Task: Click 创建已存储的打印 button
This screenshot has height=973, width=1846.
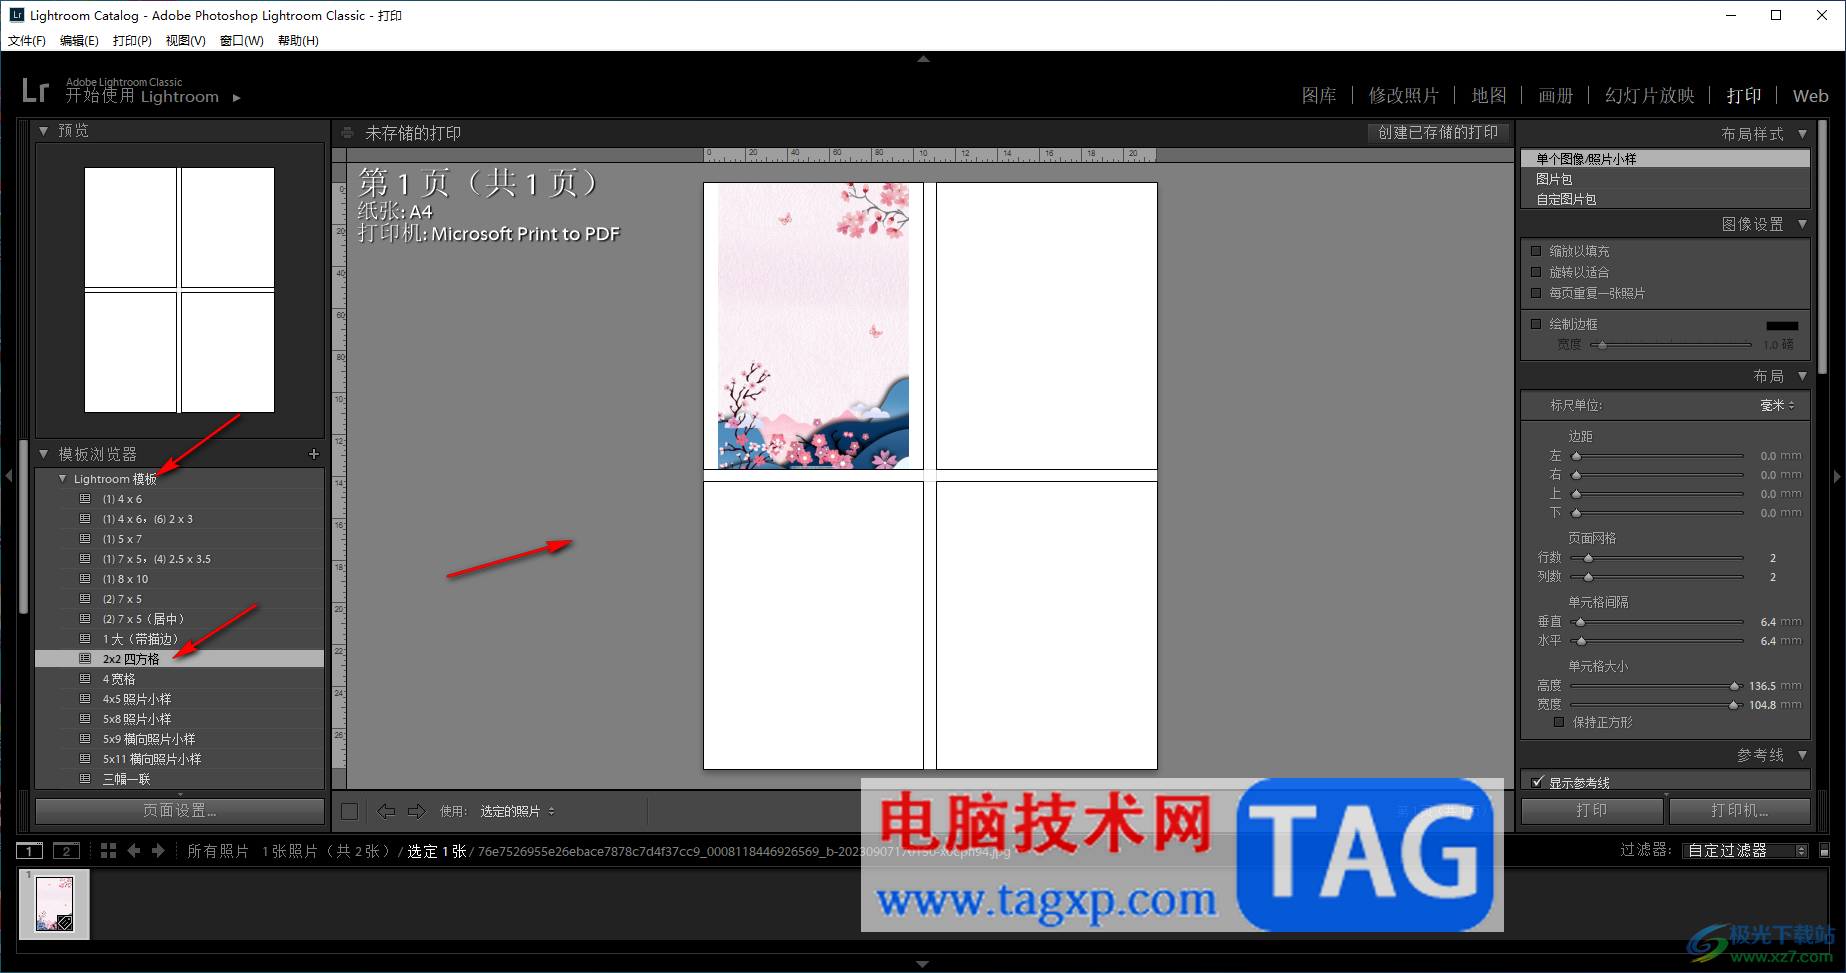Action: [1438, 133]
